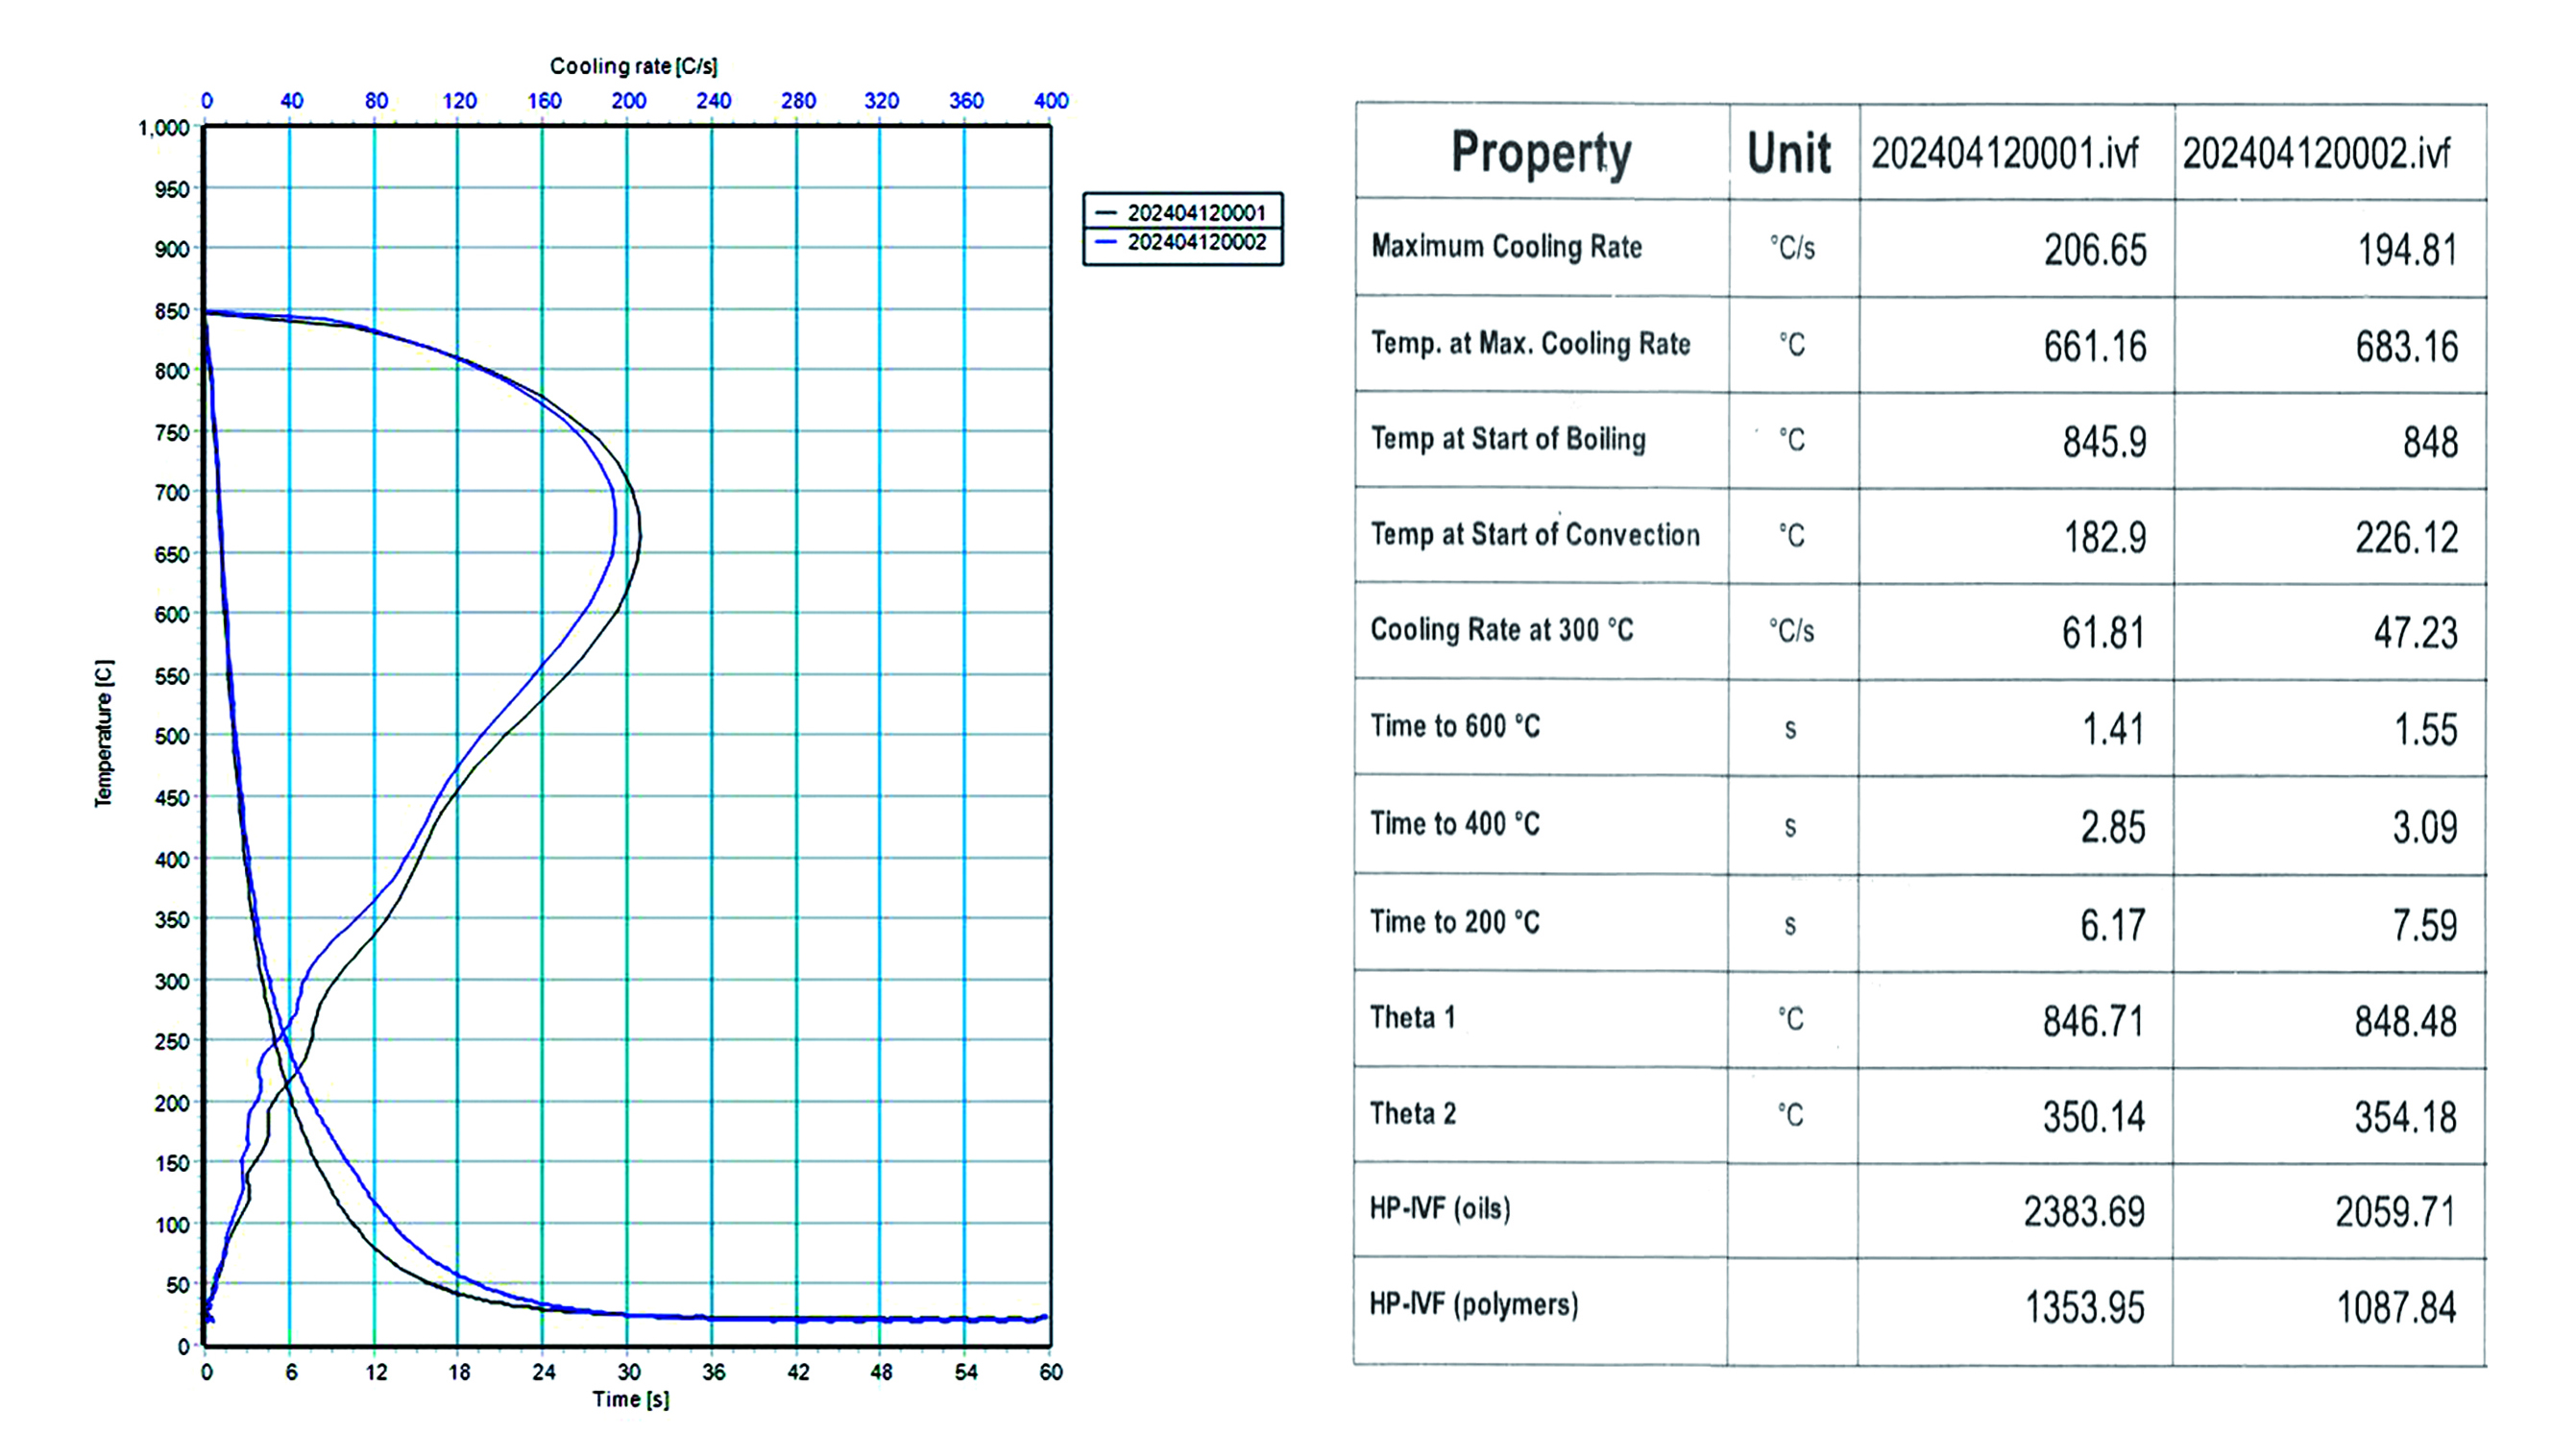Viewport: 2576px width, 1434px height.
Task: Click the Time [s] axis title
Action: pyautogui.click(x=631, y=1399)
